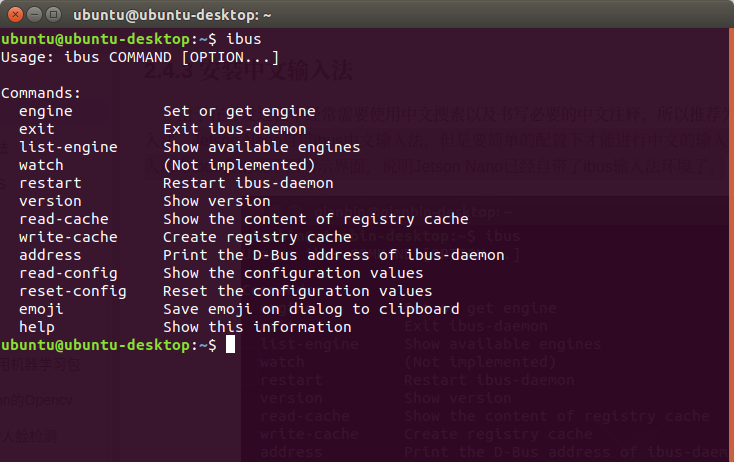This screenshot has width=734, height=462.
Task: Maximize the terminal window
Action: (x=53, y=15)
